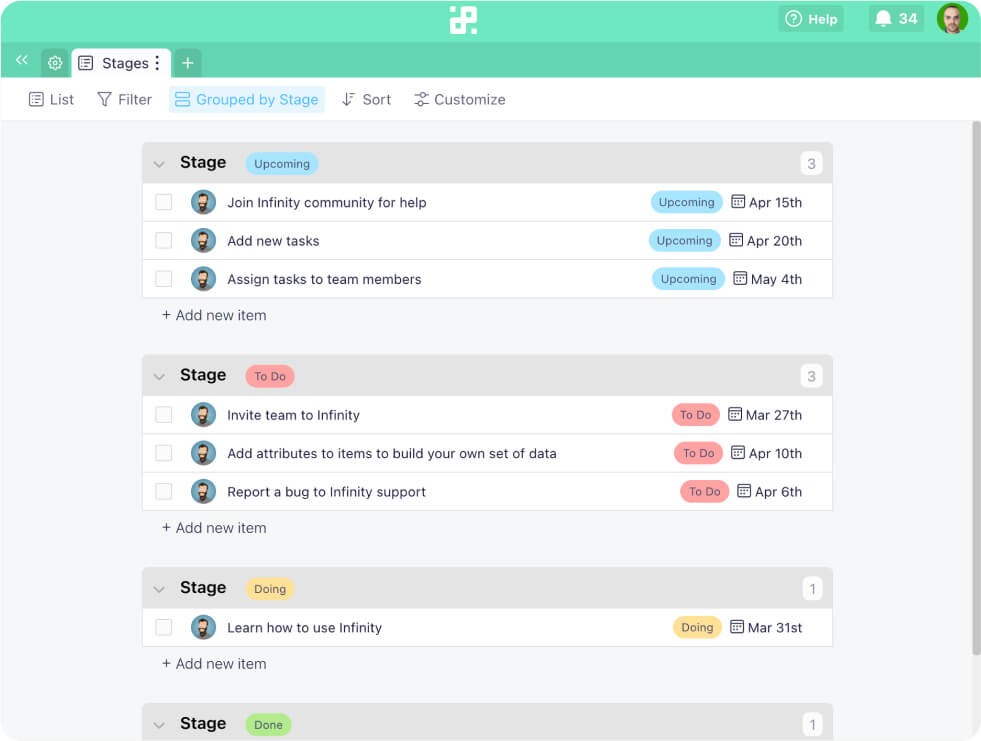981x741 pixels.
Task: Tick checkbox for 'Invite team to Infinity'
Action: tap(164, 415)
